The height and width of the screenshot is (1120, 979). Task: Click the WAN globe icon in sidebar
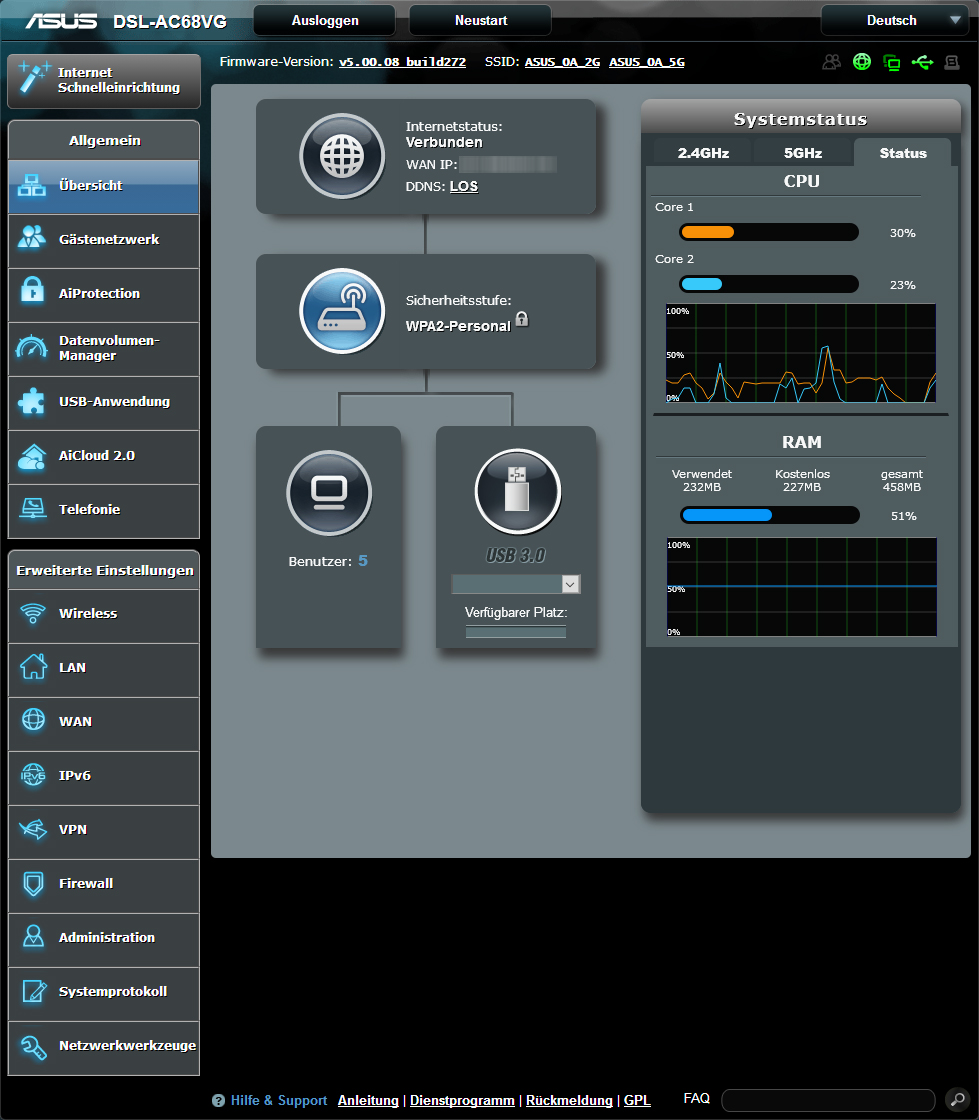point(34,720)
